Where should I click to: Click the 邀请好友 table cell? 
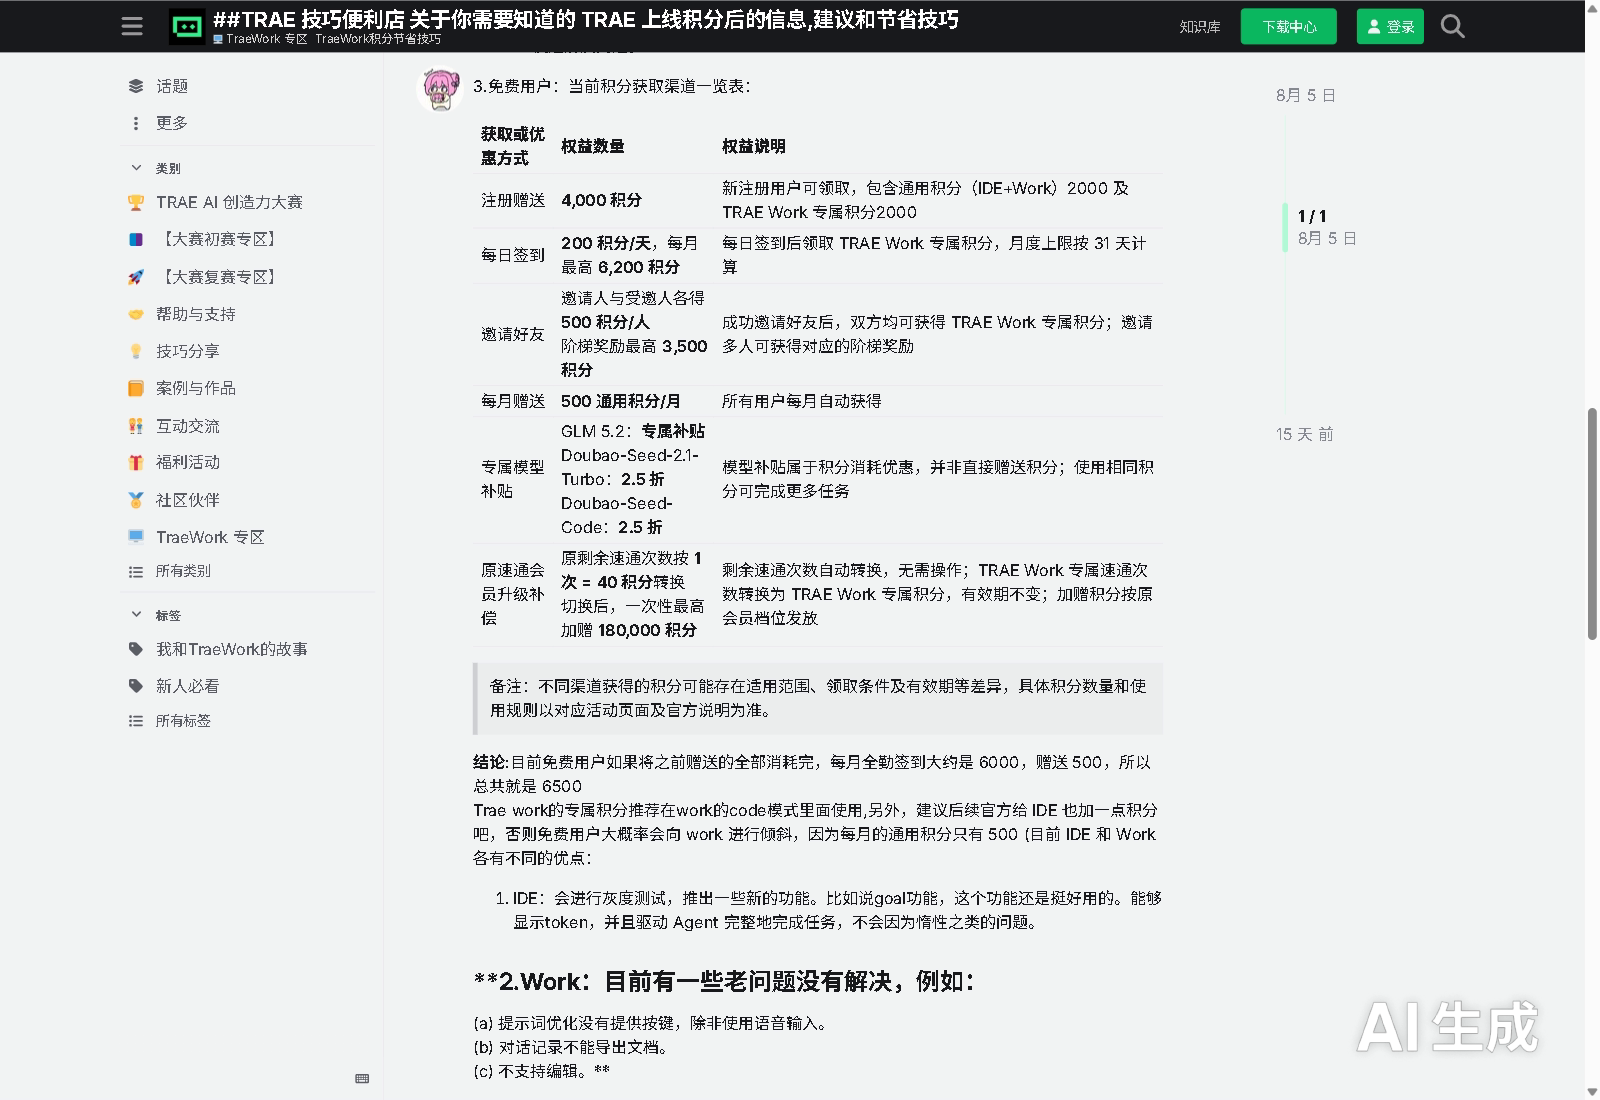(513, 334)
